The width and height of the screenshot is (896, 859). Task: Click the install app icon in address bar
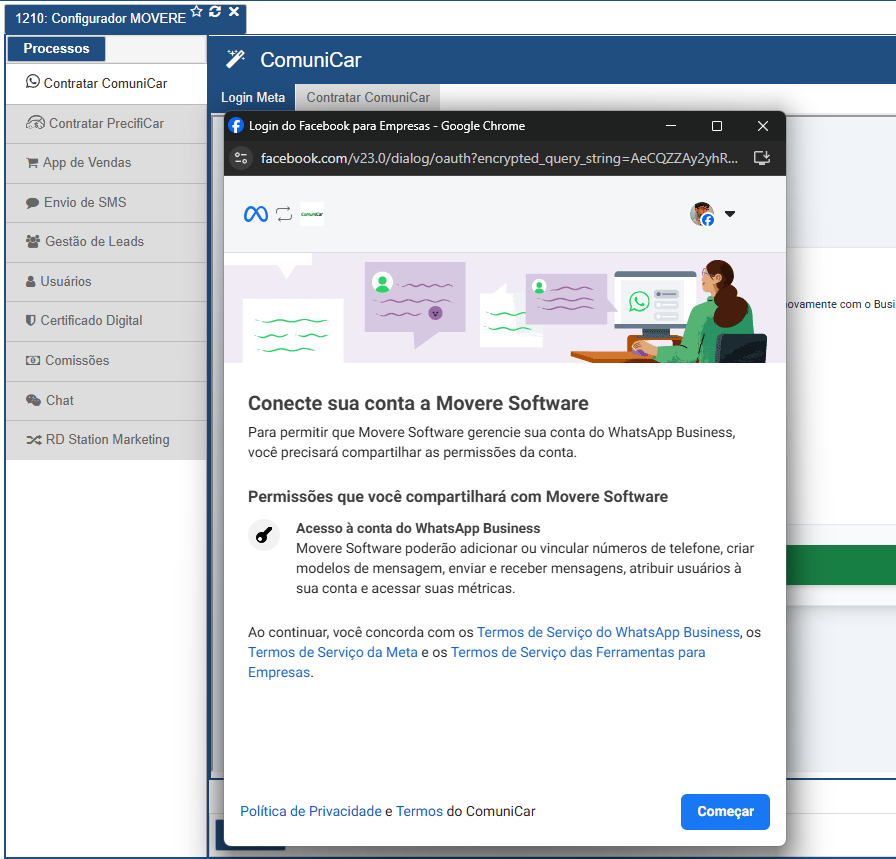pyautogui.click(x=762, y=158)
